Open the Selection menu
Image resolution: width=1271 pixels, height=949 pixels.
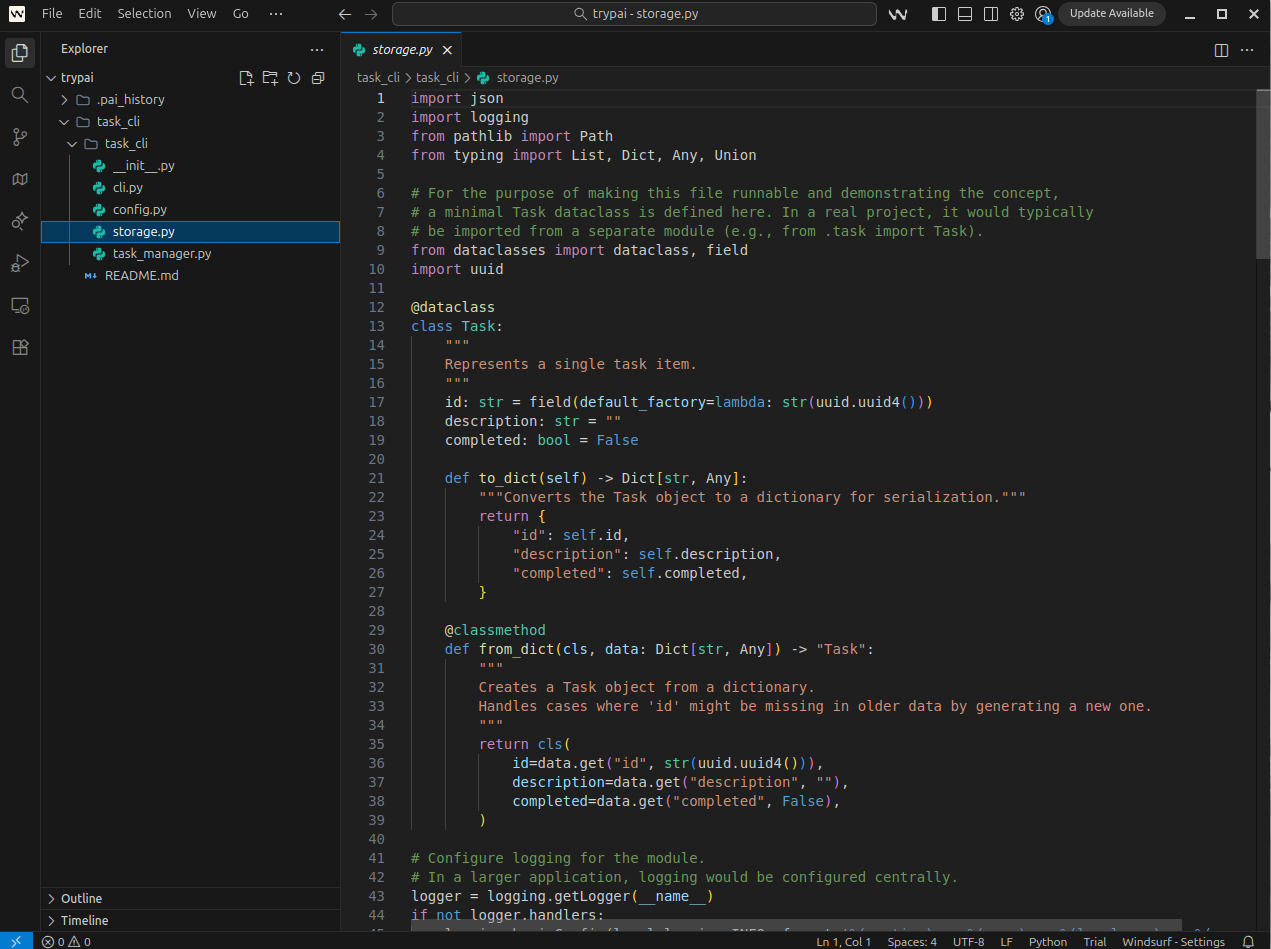coord(144,14)
